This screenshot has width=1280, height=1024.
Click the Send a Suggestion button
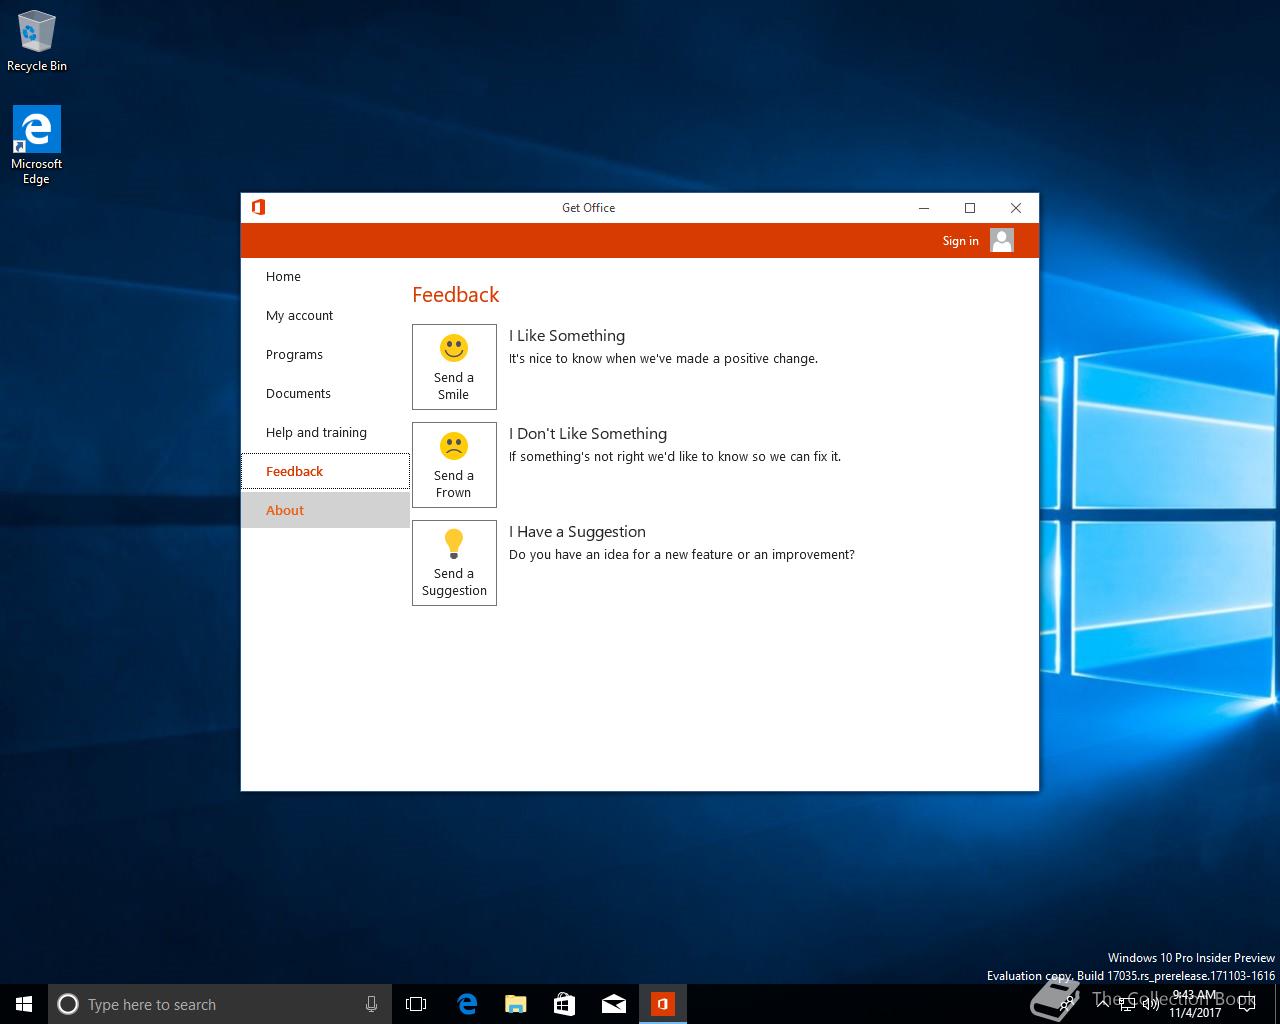[454, 563]
